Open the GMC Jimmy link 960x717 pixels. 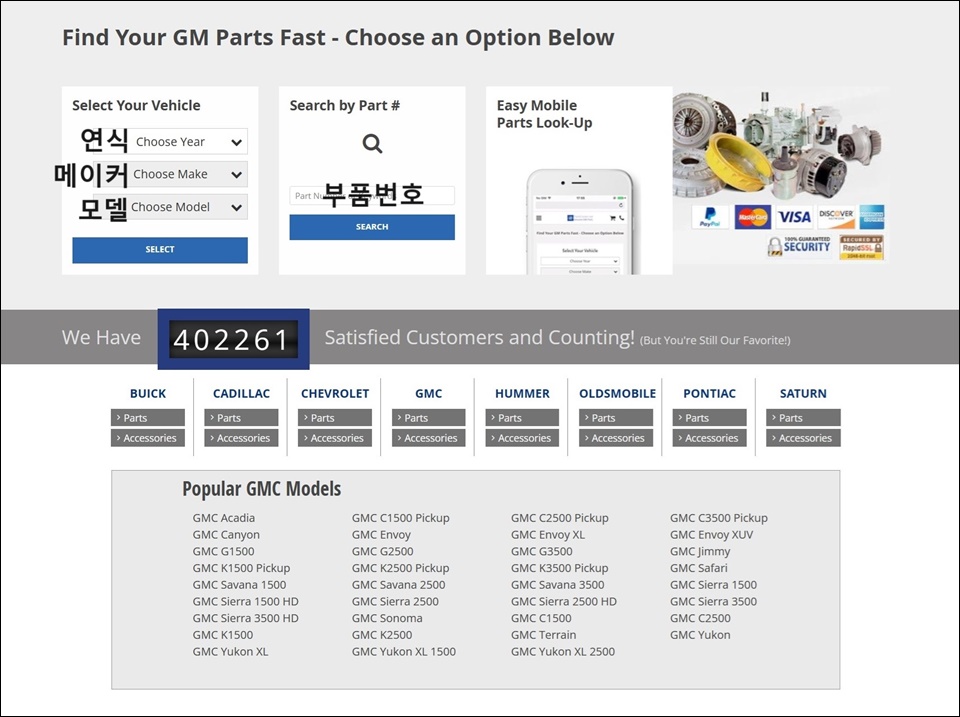click(700, 551)
